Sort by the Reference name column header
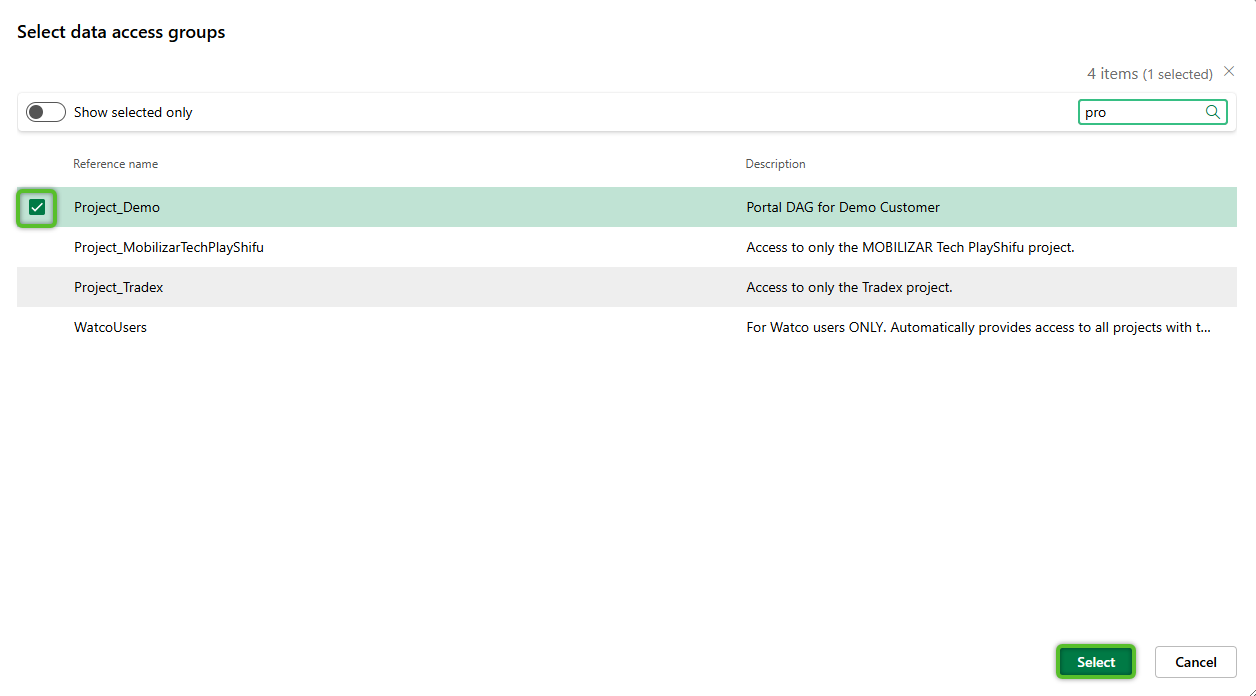Viewport: 1256px width, 696px height. click(116, 164)
